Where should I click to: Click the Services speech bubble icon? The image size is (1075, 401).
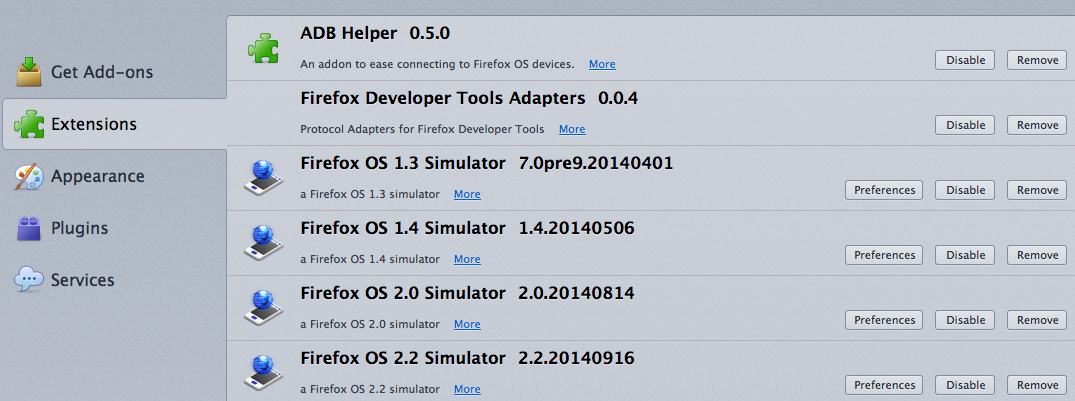point(29,281)
